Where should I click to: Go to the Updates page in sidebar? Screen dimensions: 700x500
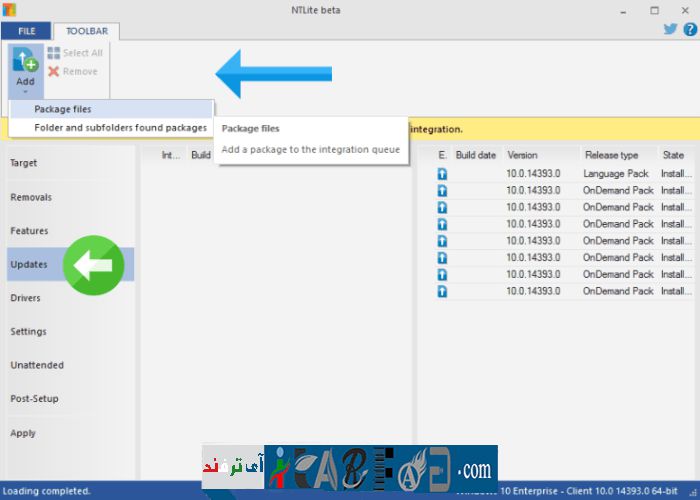click(x=29, y=264)
